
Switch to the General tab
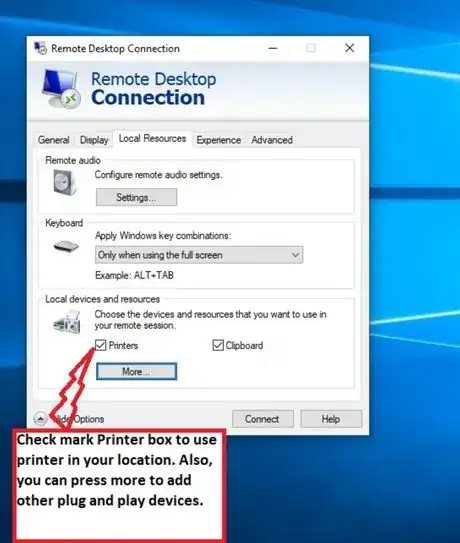[54, 140]
